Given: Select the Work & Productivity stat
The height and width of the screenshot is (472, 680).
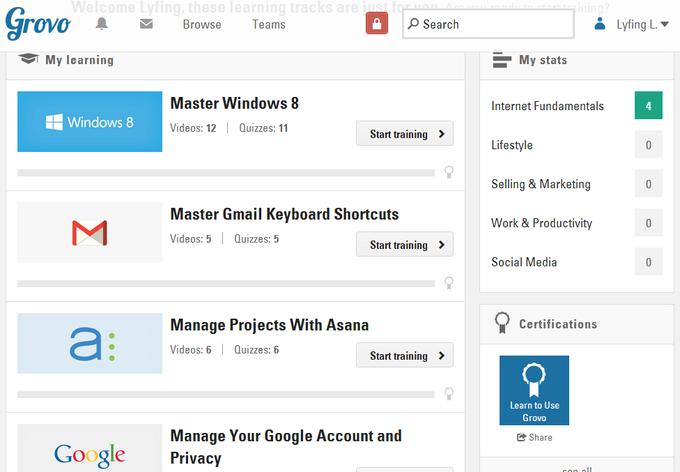Looking at the screenshot, I should pos(542,223).
